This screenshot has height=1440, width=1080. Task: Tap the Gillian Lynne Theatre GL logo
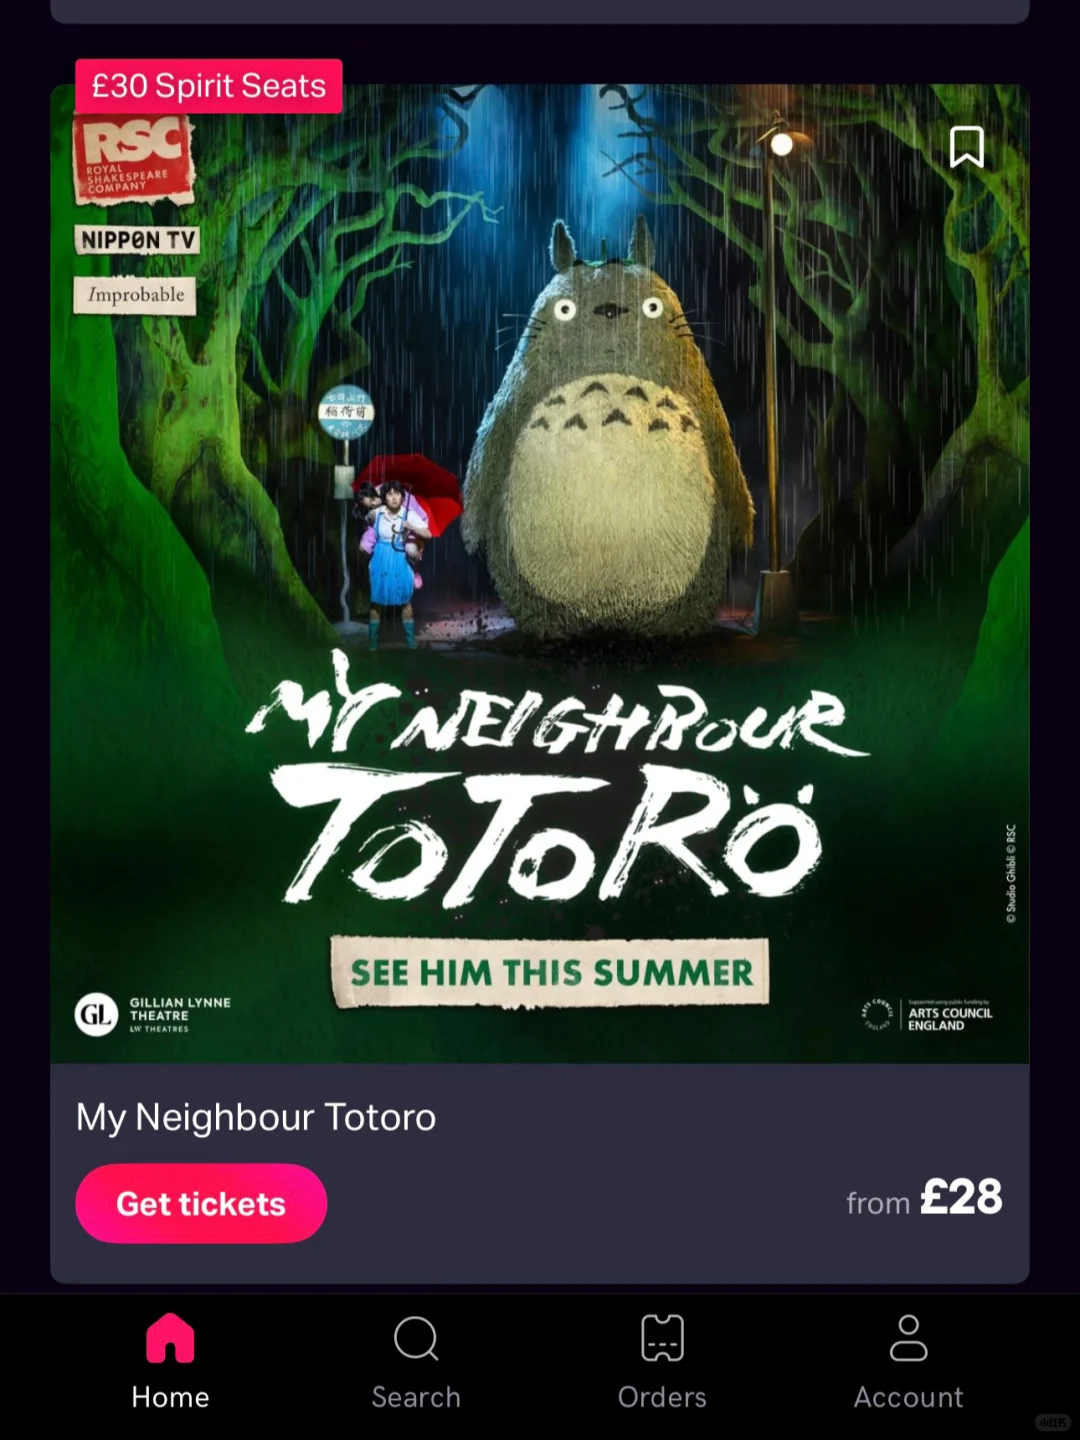153,1014
